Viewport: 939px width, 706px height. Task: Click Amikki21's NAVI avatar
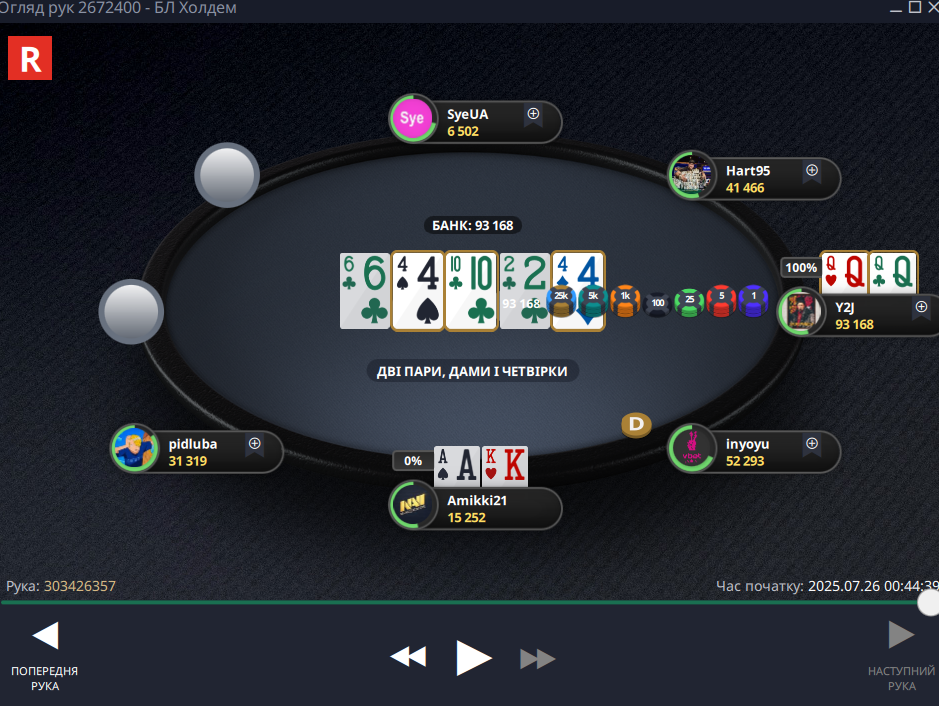[412, 505]
